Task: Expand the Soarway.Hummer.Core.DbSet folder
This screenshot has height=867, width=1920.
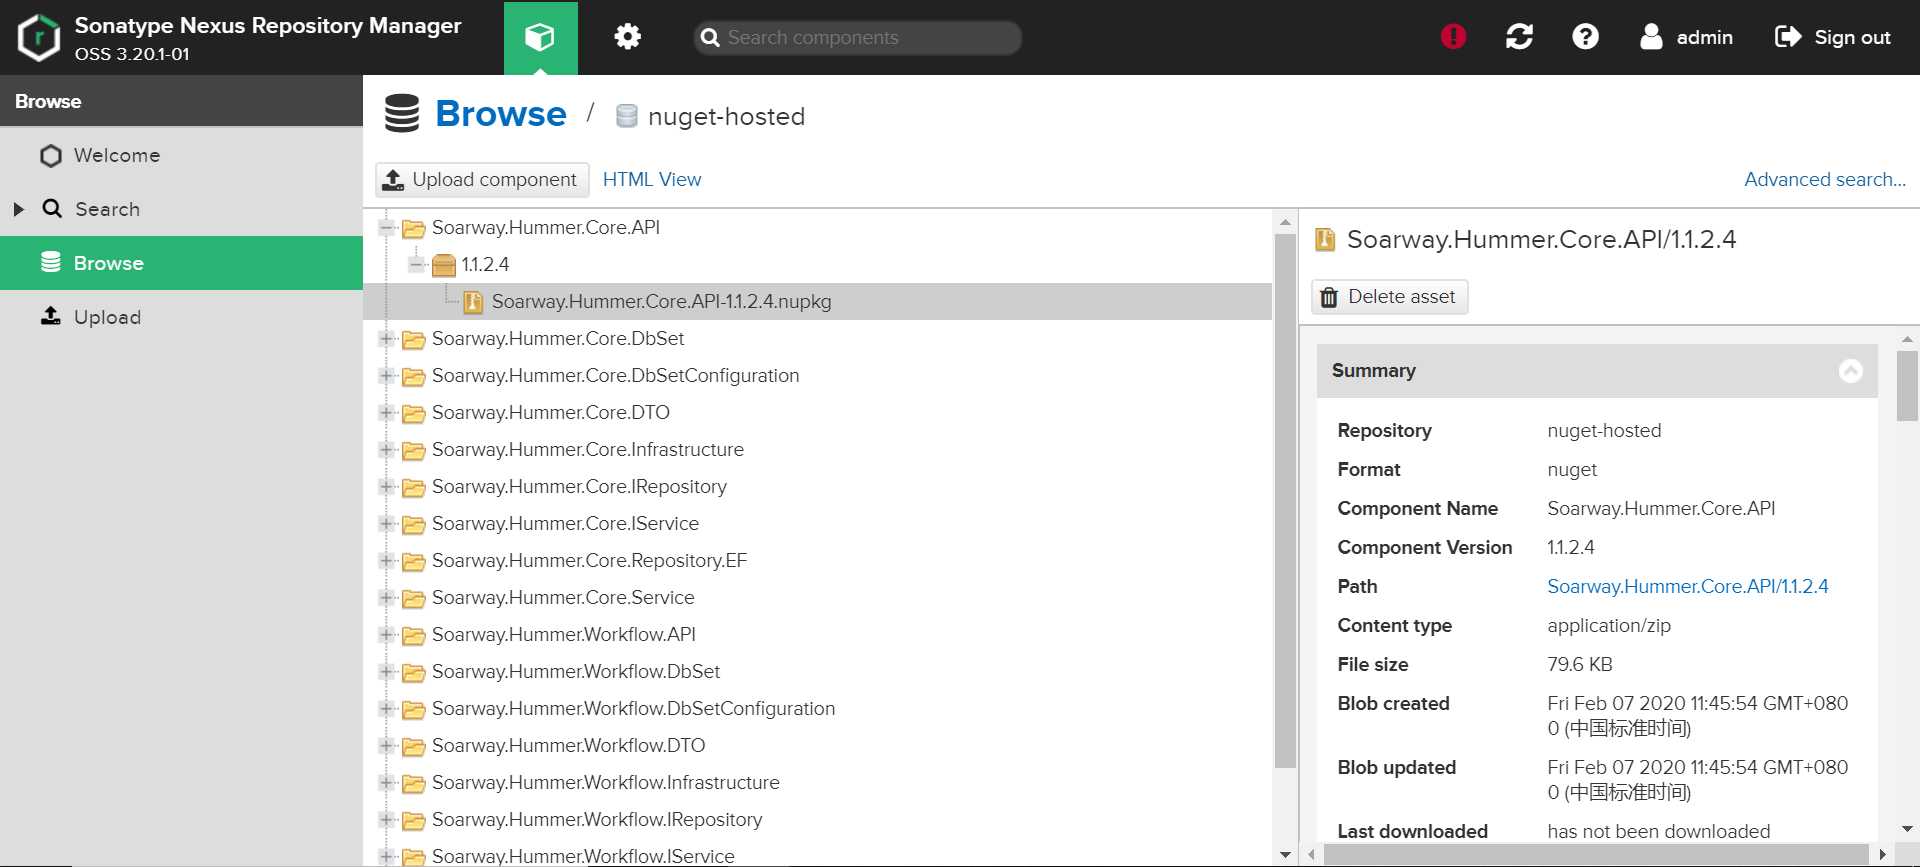Action: [x=387, y=339]
